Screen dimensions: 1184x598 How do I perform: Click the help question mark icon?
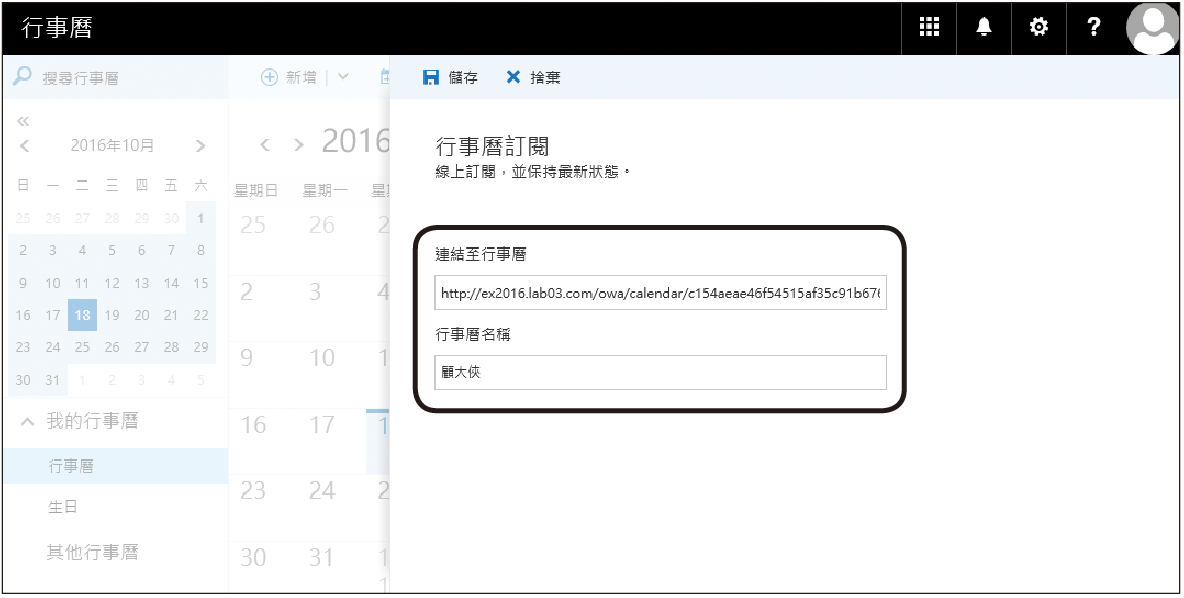tap(1095, 28)
